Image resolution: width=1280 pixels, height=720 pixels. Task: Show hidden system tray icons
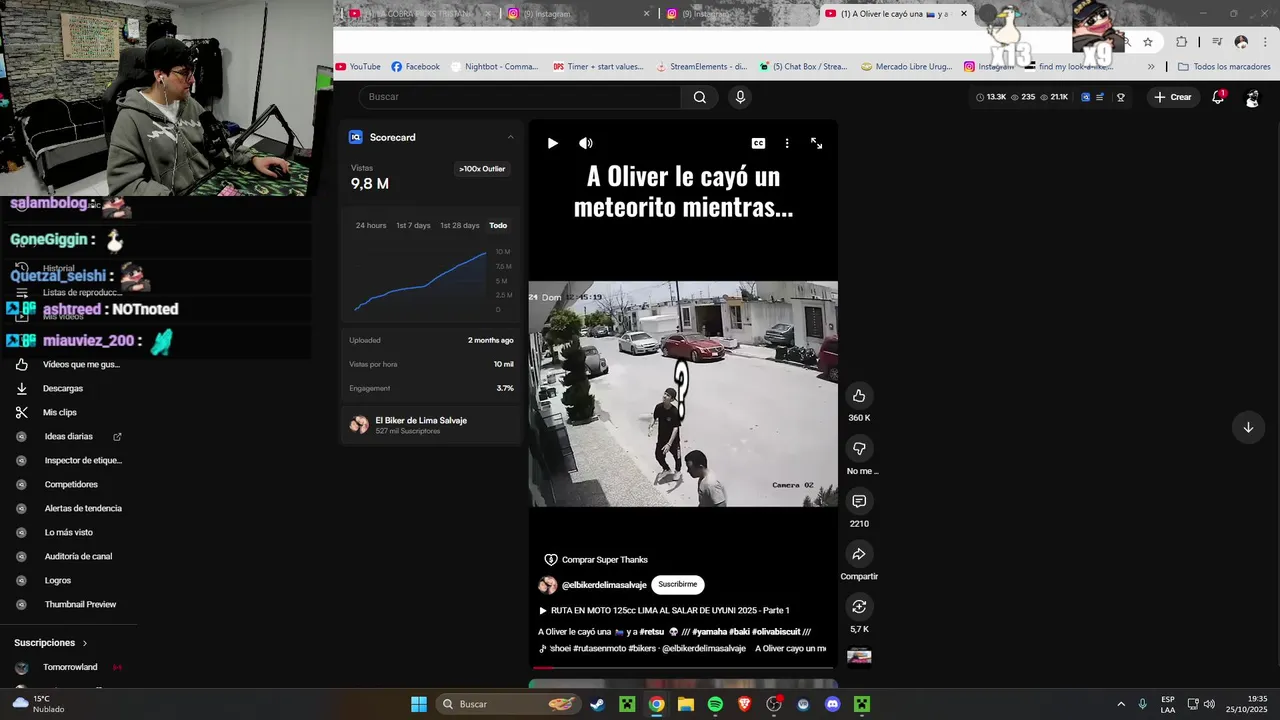click(1121, 704)
